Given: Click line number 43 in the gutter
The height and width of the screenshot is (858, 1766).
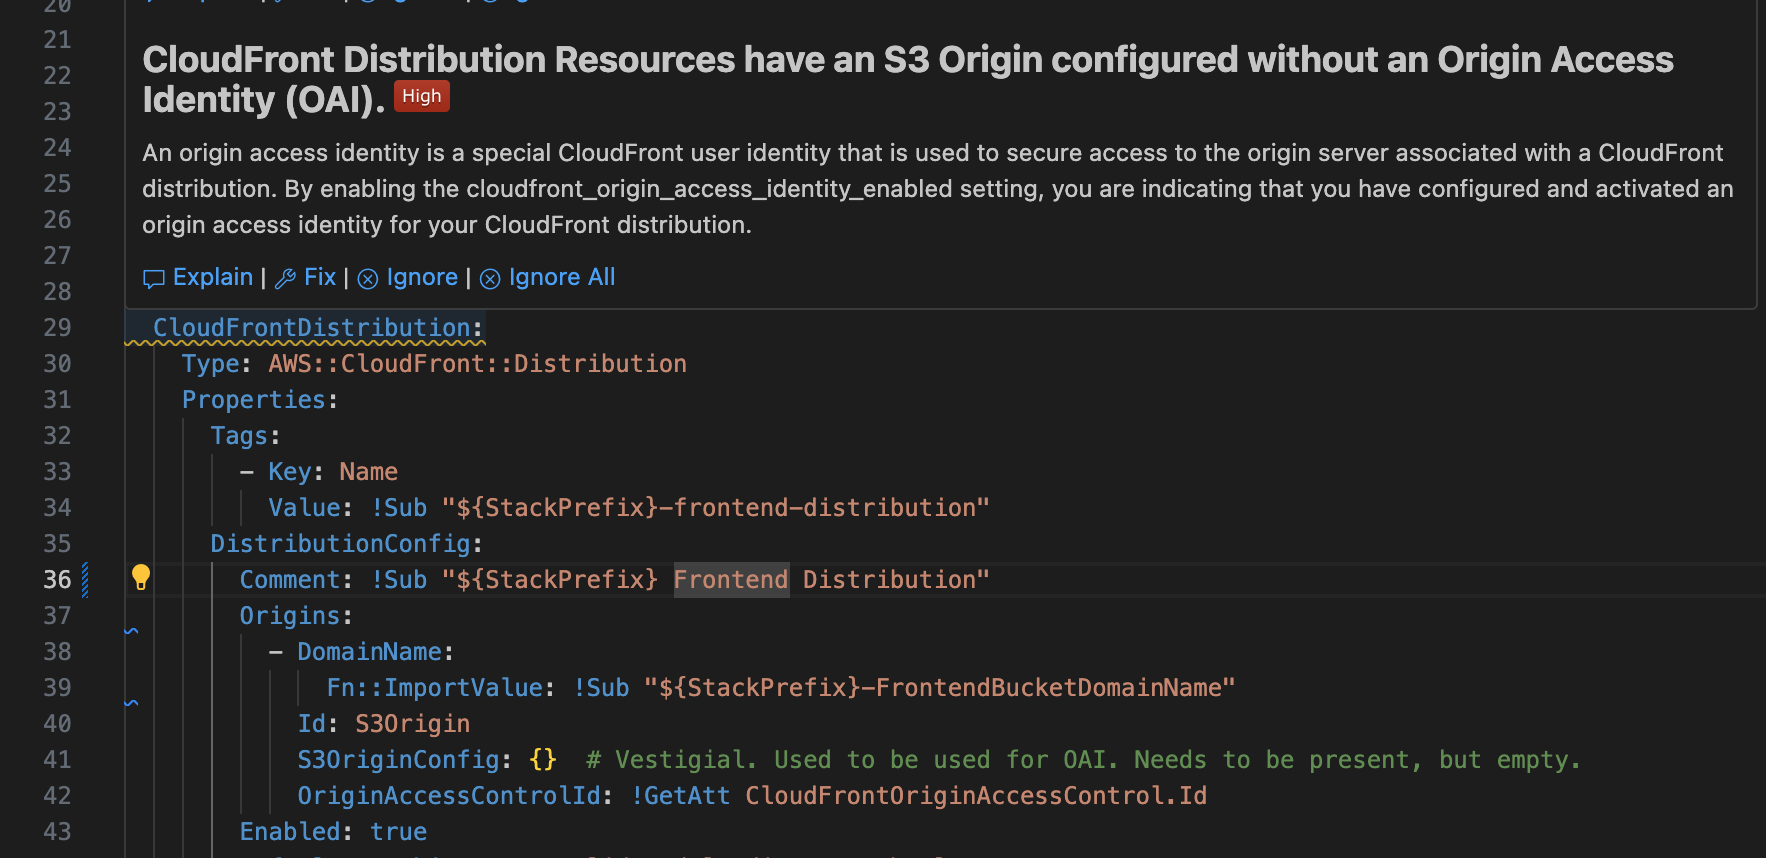Looking at the screenshot, I should (57, 831).
